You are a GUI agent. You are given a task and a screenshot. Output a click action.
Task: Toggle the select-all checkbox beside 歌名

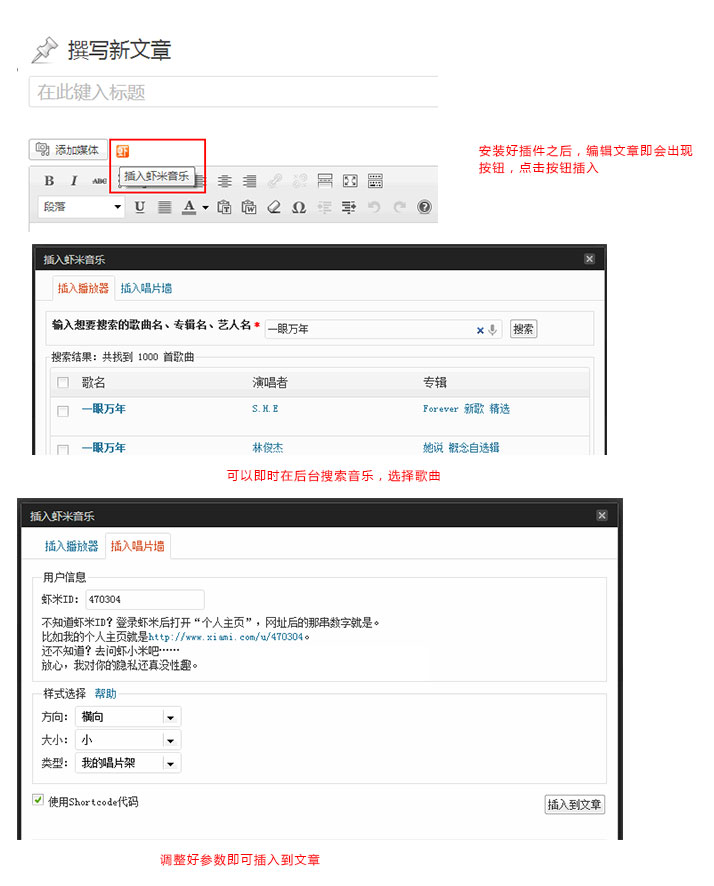pyautogui.click(x=63, y=383)
